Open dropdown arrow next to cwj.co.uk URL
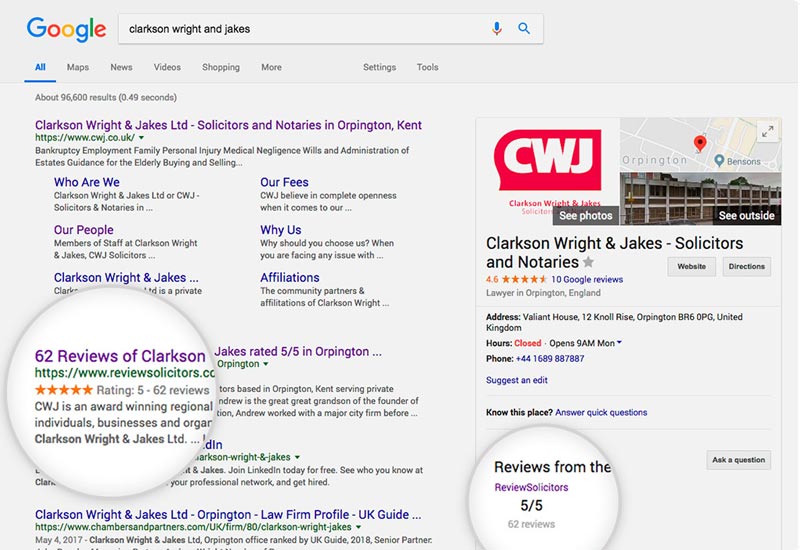Viewport: 800px width, 550px height. [141, 138]
